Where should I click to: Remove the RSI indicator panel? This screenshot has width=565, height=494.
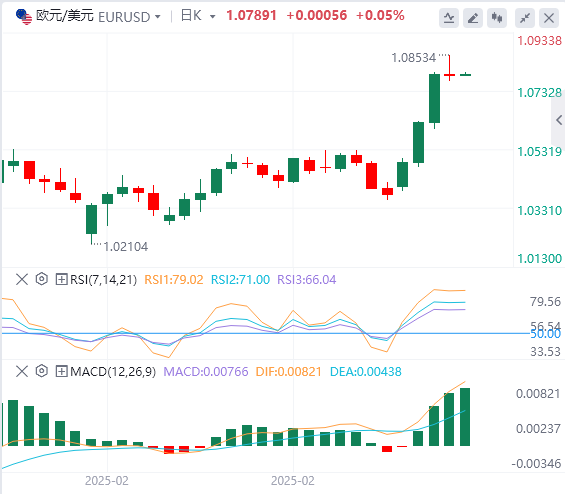coord(22,279)
